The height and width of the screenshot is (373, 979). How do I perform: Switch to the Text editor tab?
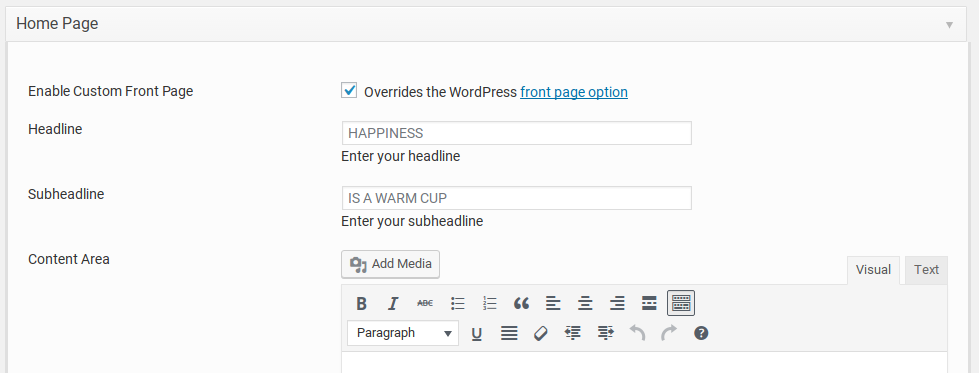(x=926, y=270)
